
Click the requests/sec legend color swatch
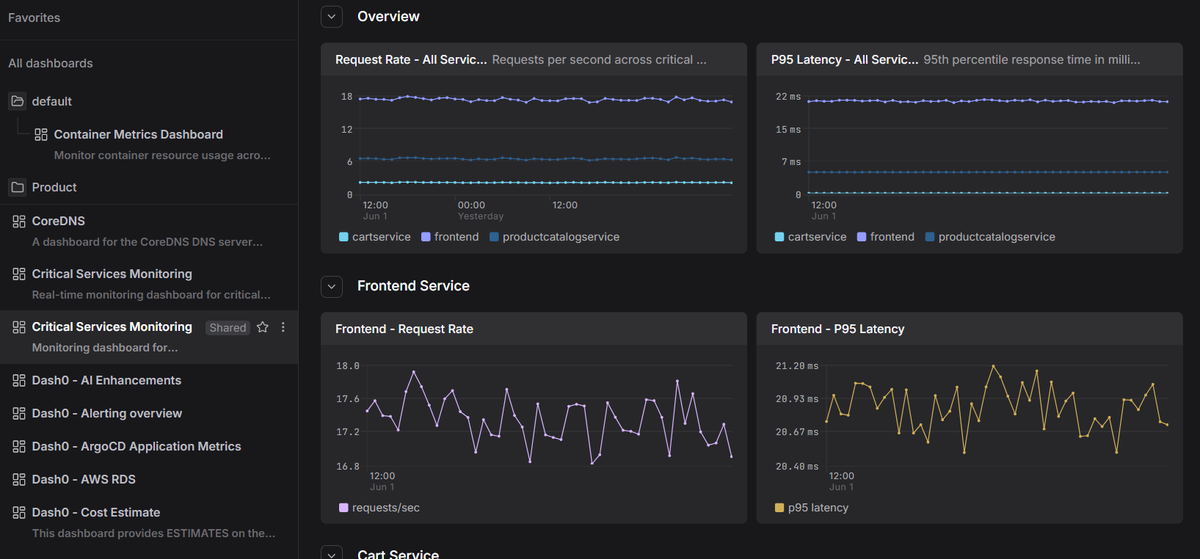344,508
